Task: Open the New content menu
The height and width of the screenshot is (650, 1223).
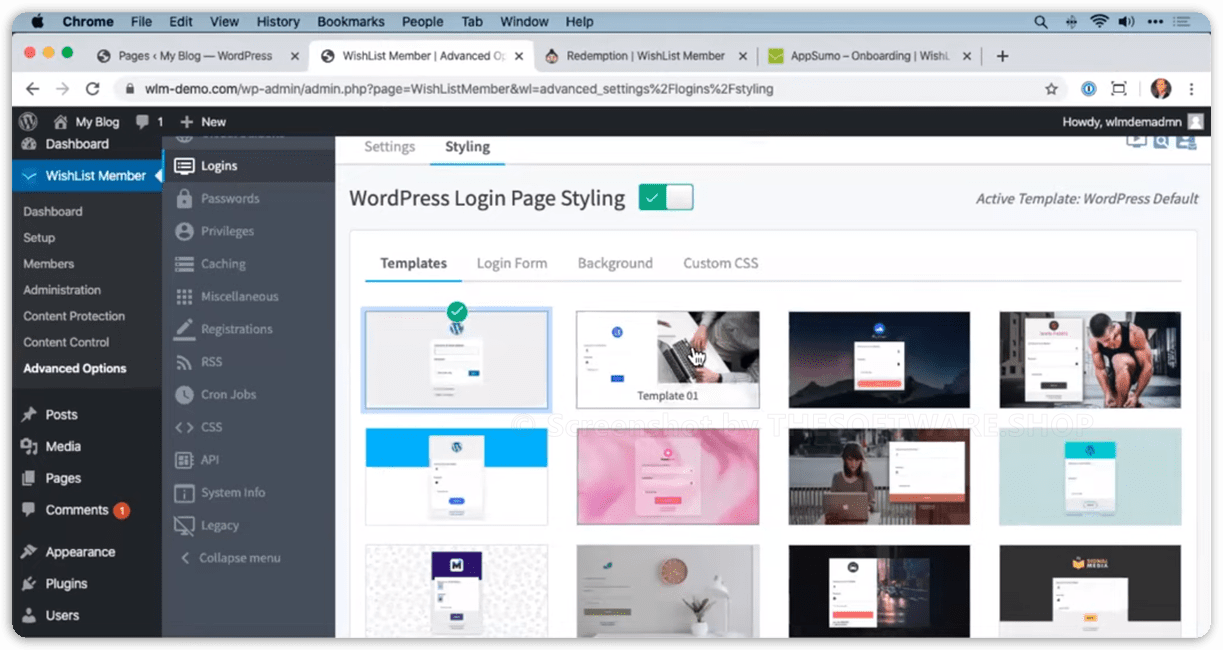Action: tap(203, 122)
